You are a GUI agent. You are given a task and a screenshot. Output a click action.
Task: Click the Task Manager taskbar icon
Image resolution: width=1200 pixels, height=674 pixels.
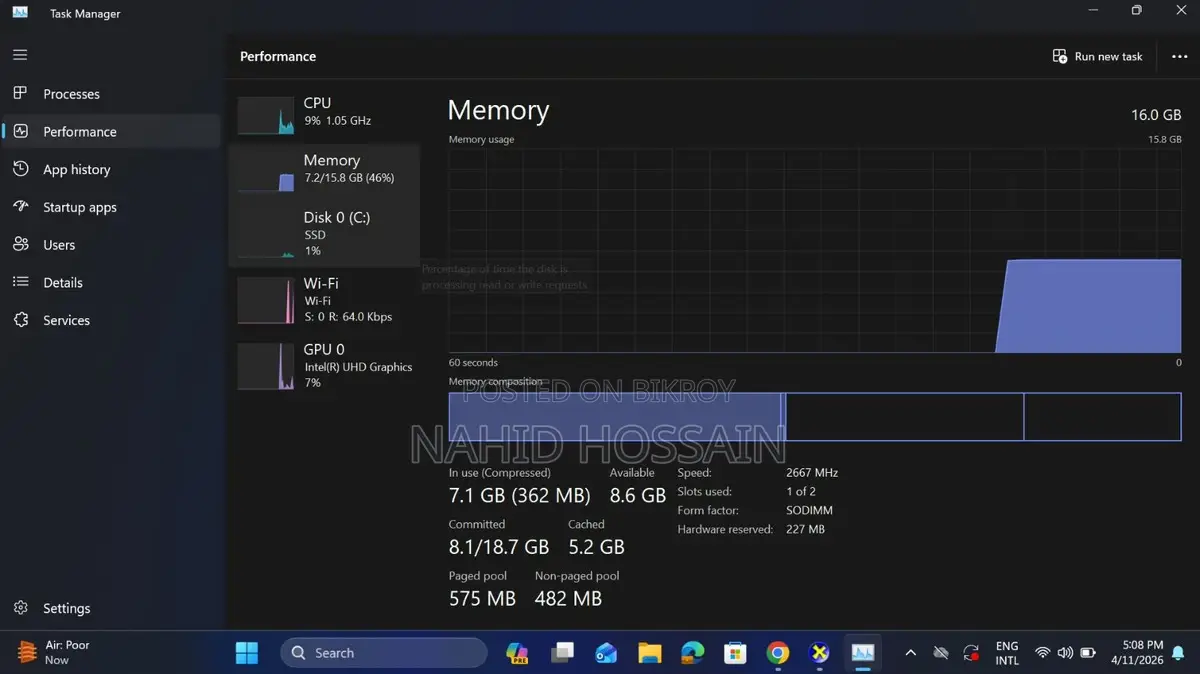point(863,653)
